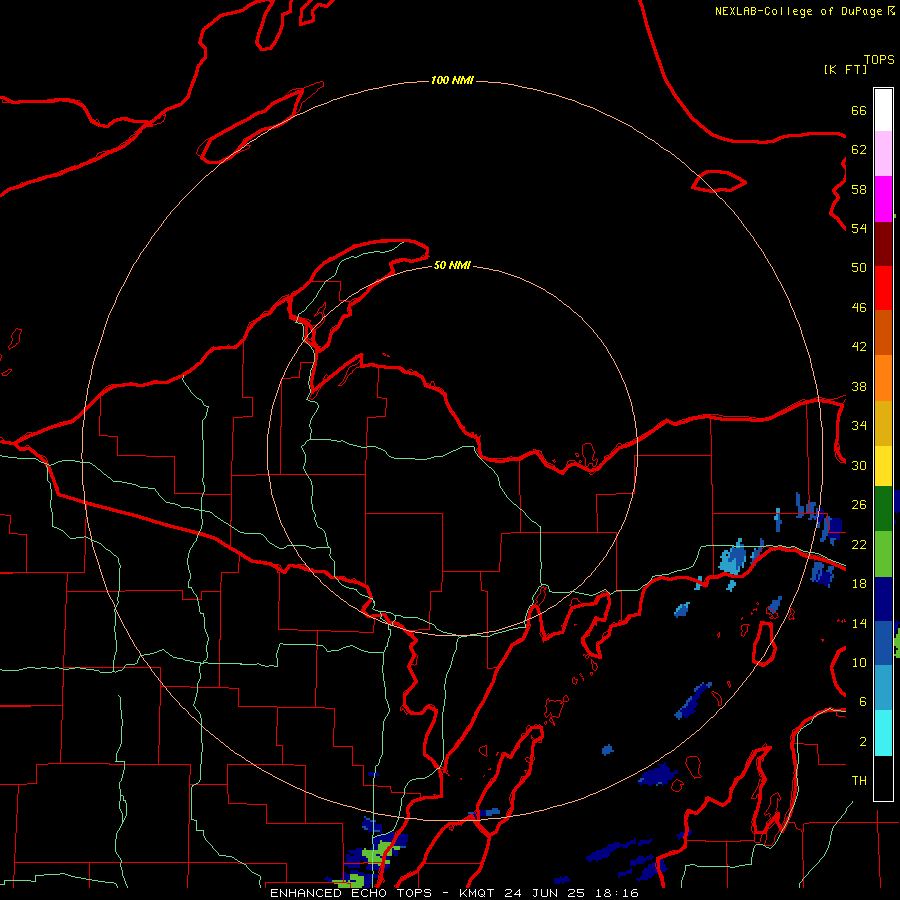Click the 2 legend value
Screen dimensions: 900x900
coord(863,742)
